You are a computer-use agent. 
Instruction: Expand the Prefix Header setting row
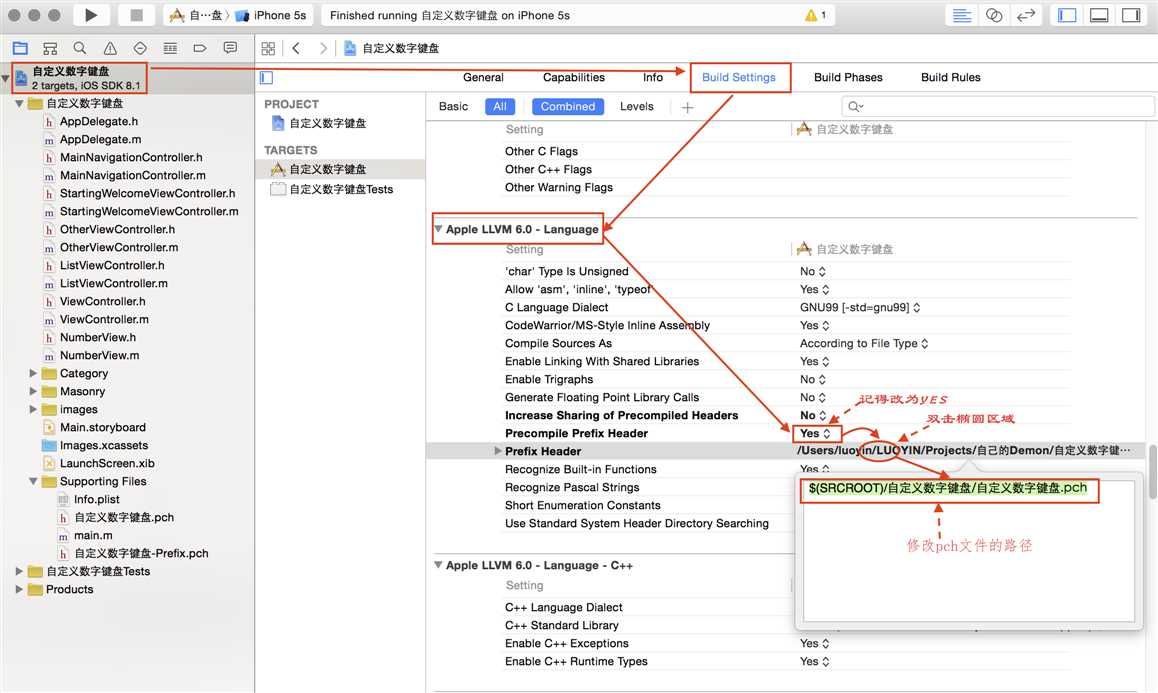coord(498,451)
